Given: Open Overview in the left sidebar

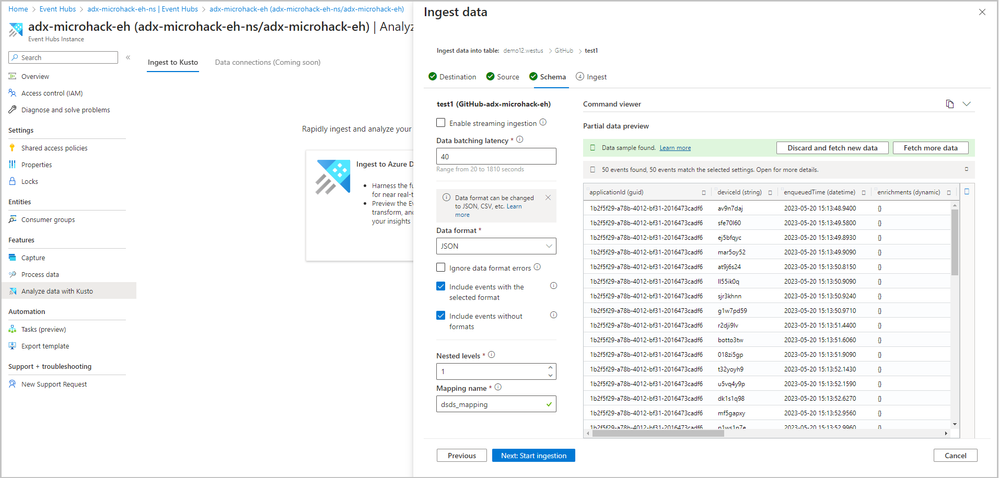Looking at the screenshot, I should click(35, 76).
